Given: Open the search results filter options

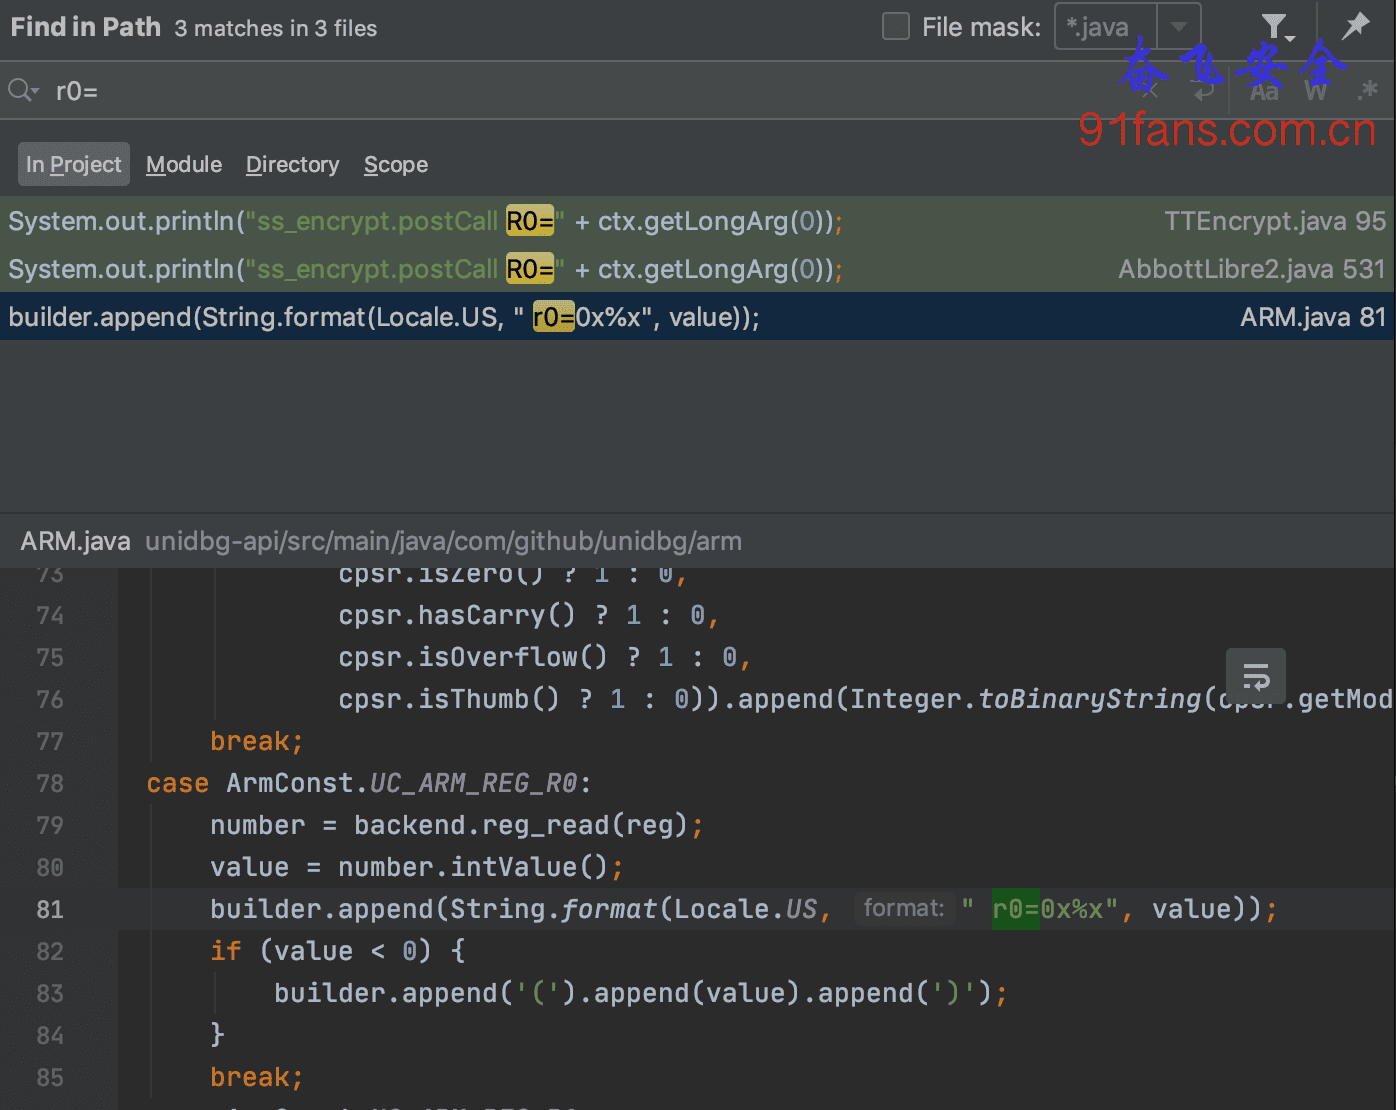Looking at the screenshot, I should pos(1276,27).
